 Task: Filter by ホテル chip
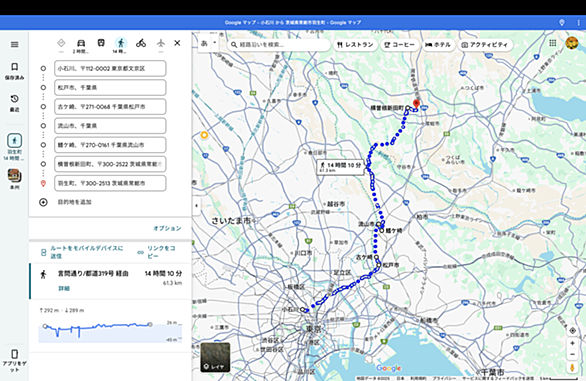click(437, 44)
